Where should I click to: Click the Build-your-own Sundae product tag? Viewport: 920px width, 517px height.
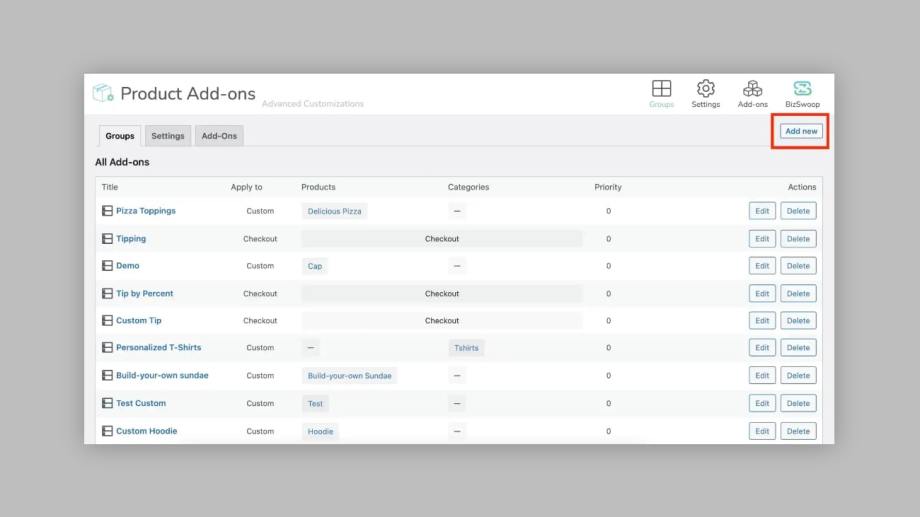point(349,376)
